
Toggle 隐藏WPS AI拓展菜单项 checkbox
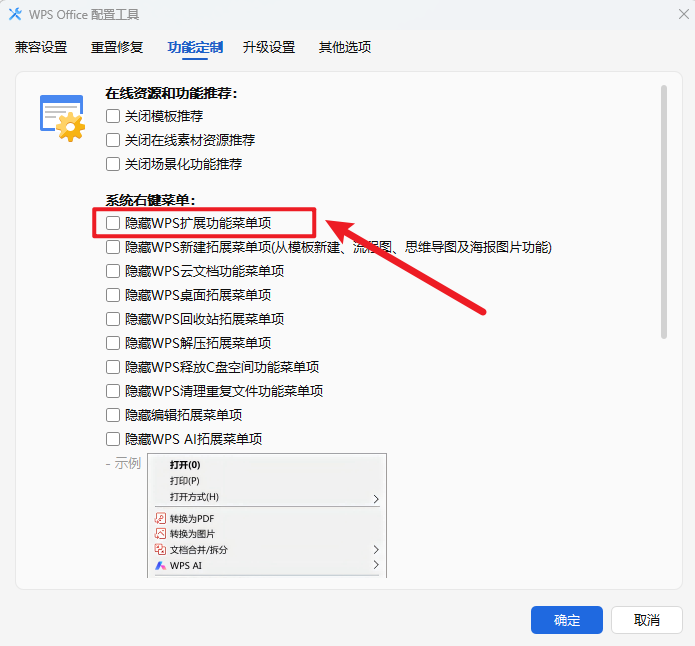pyautogui.click(x=113, y=439)
